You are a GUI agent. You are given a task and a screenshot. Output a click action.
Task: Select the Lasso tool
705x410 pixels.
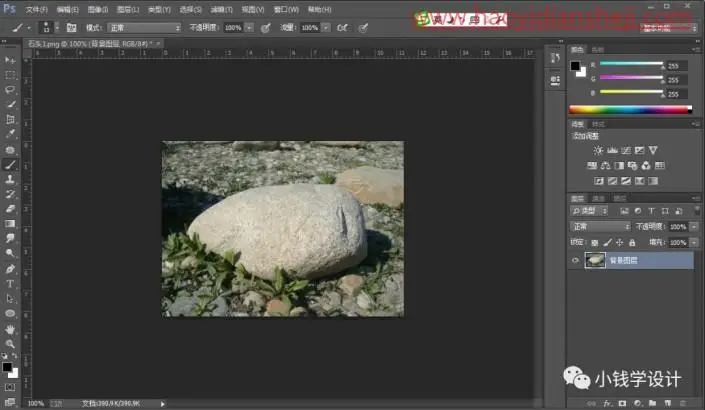10,89
